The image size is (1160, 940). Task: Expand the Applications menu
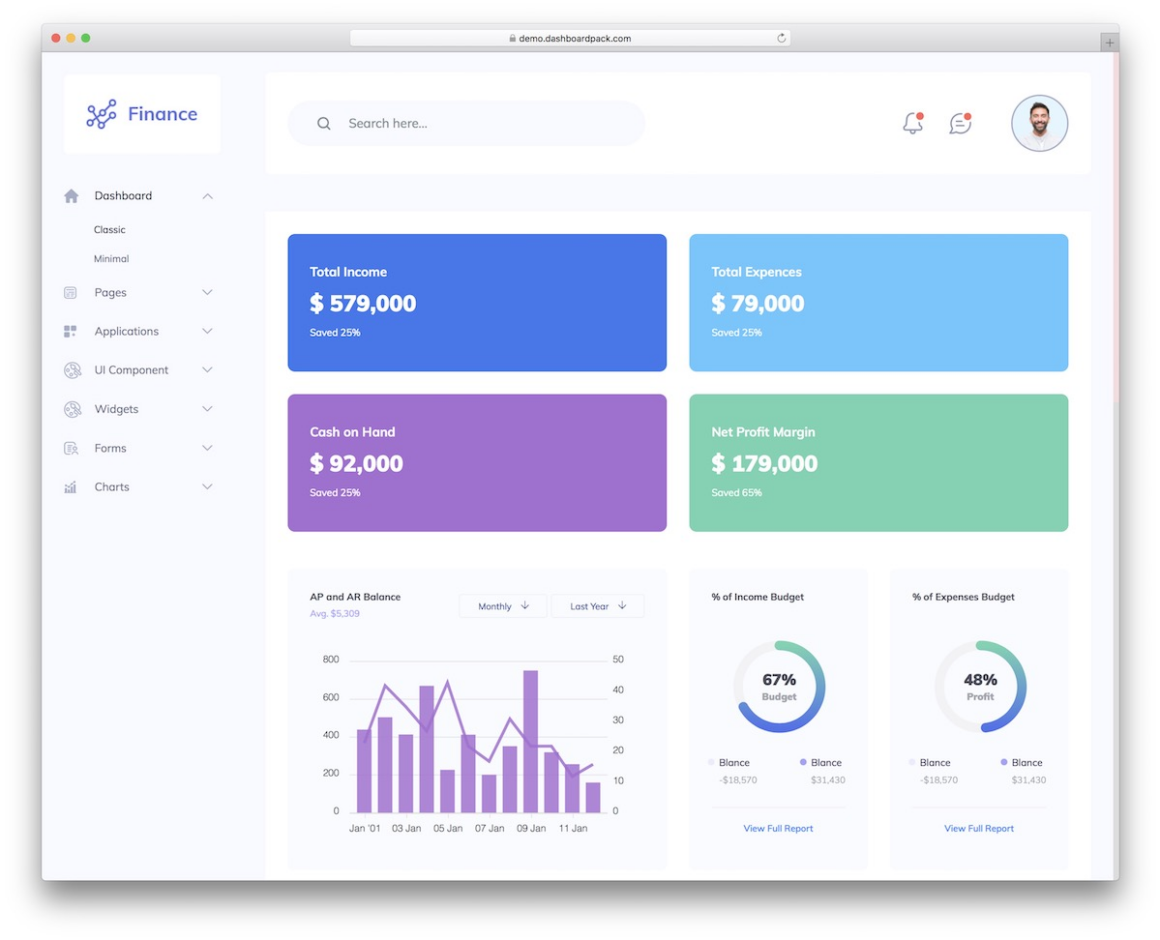pyautogui.click(x=126, y=331)
